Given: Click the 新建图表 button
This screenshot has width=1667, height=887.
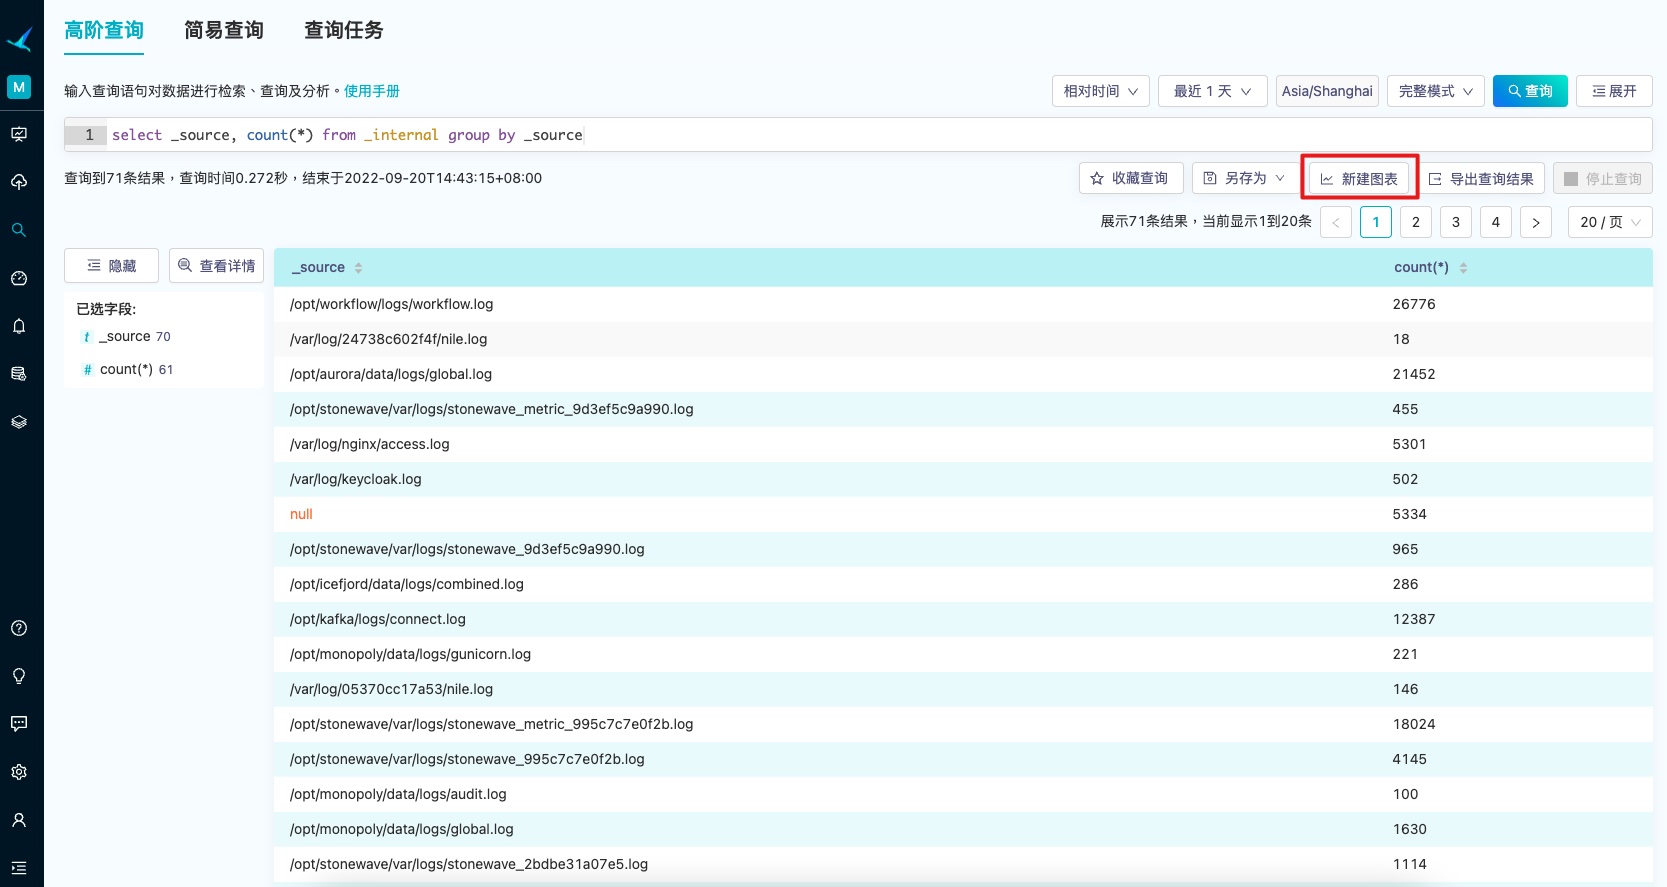Looking at the screenshot, I should (1359, 178).
